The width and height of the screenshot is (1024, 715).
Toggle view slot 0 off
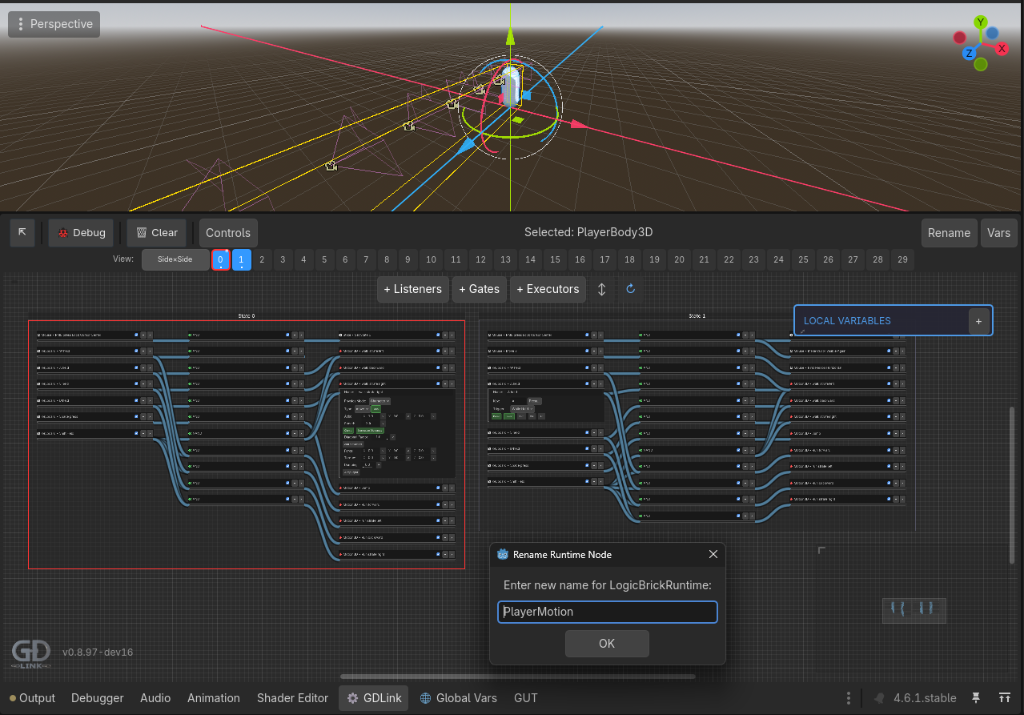(x=220, y=259)
